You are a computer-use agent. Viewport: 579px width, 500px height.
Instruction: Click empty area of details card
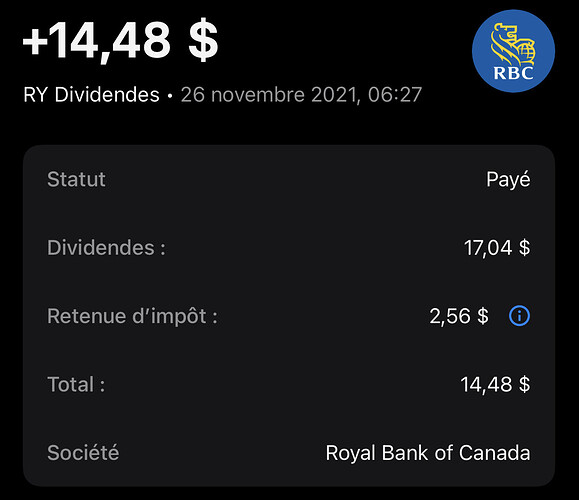coord(288,213)
